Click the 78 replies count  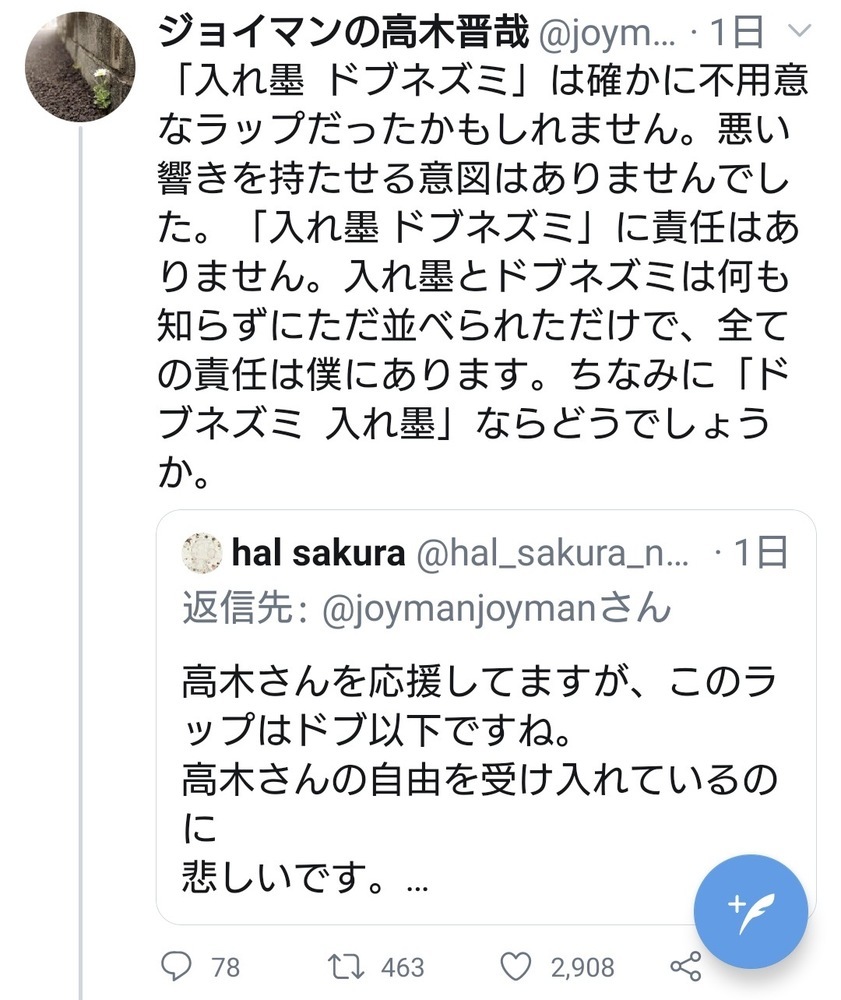(x=225, y=967)
